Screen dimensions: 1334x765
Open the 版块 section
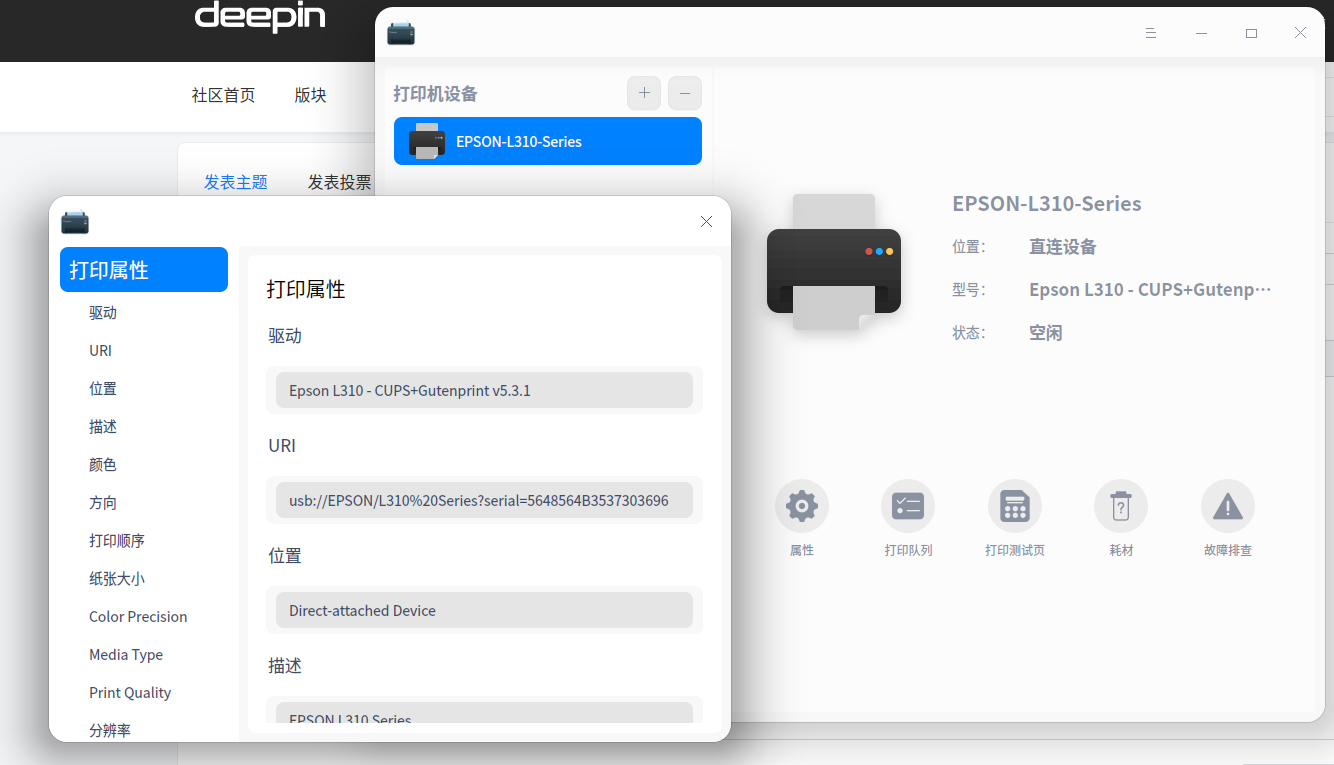tap(309, 95)
